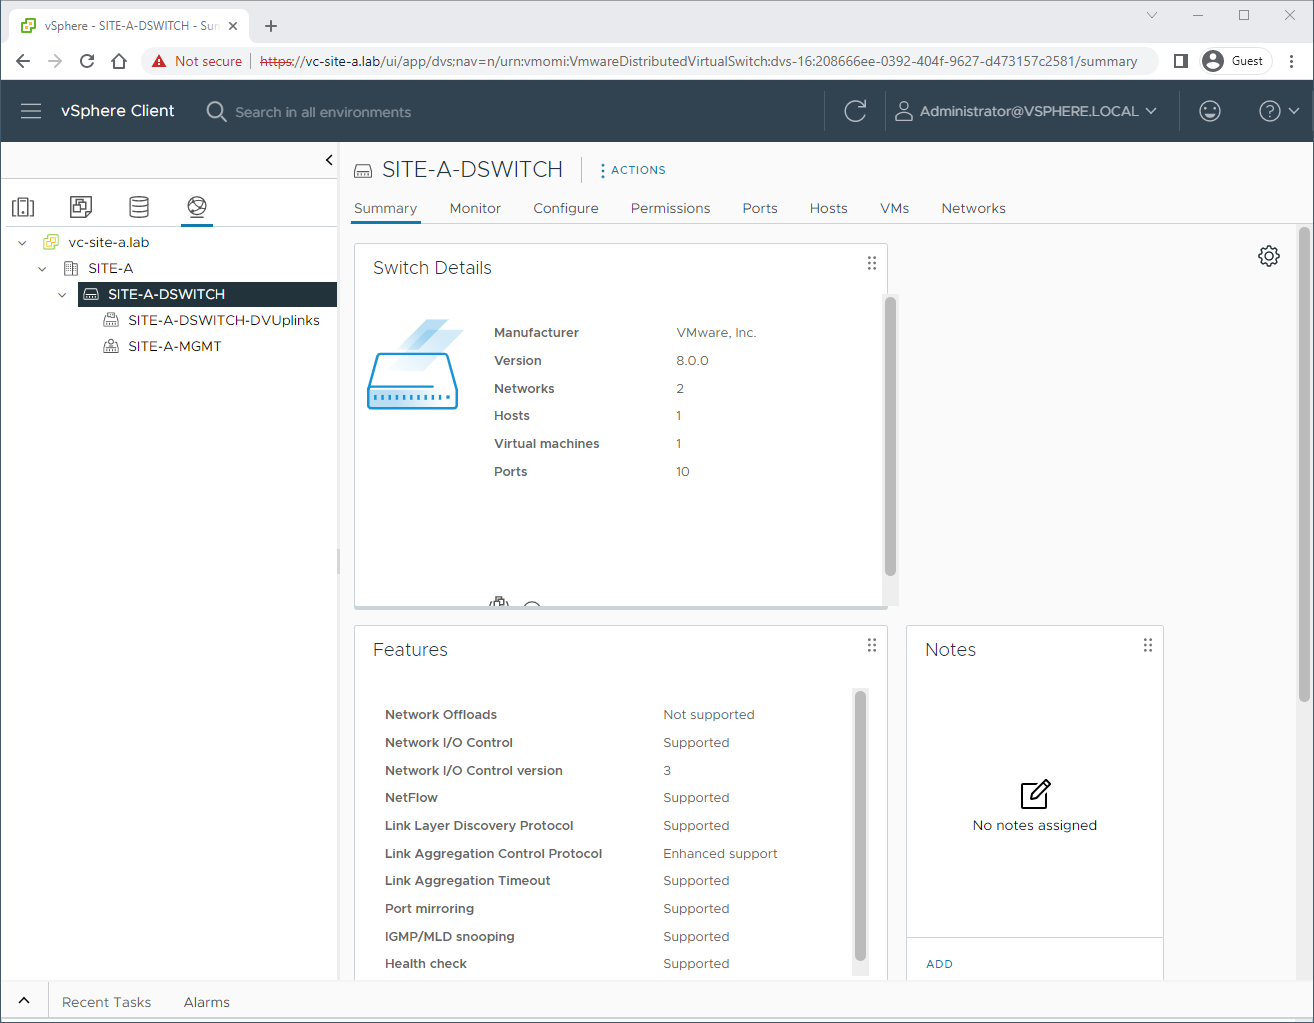Select SITE-A-DSWITCH-DVUplinks port group
This screenshot has height=1023, width=1314.
[223, 320]
